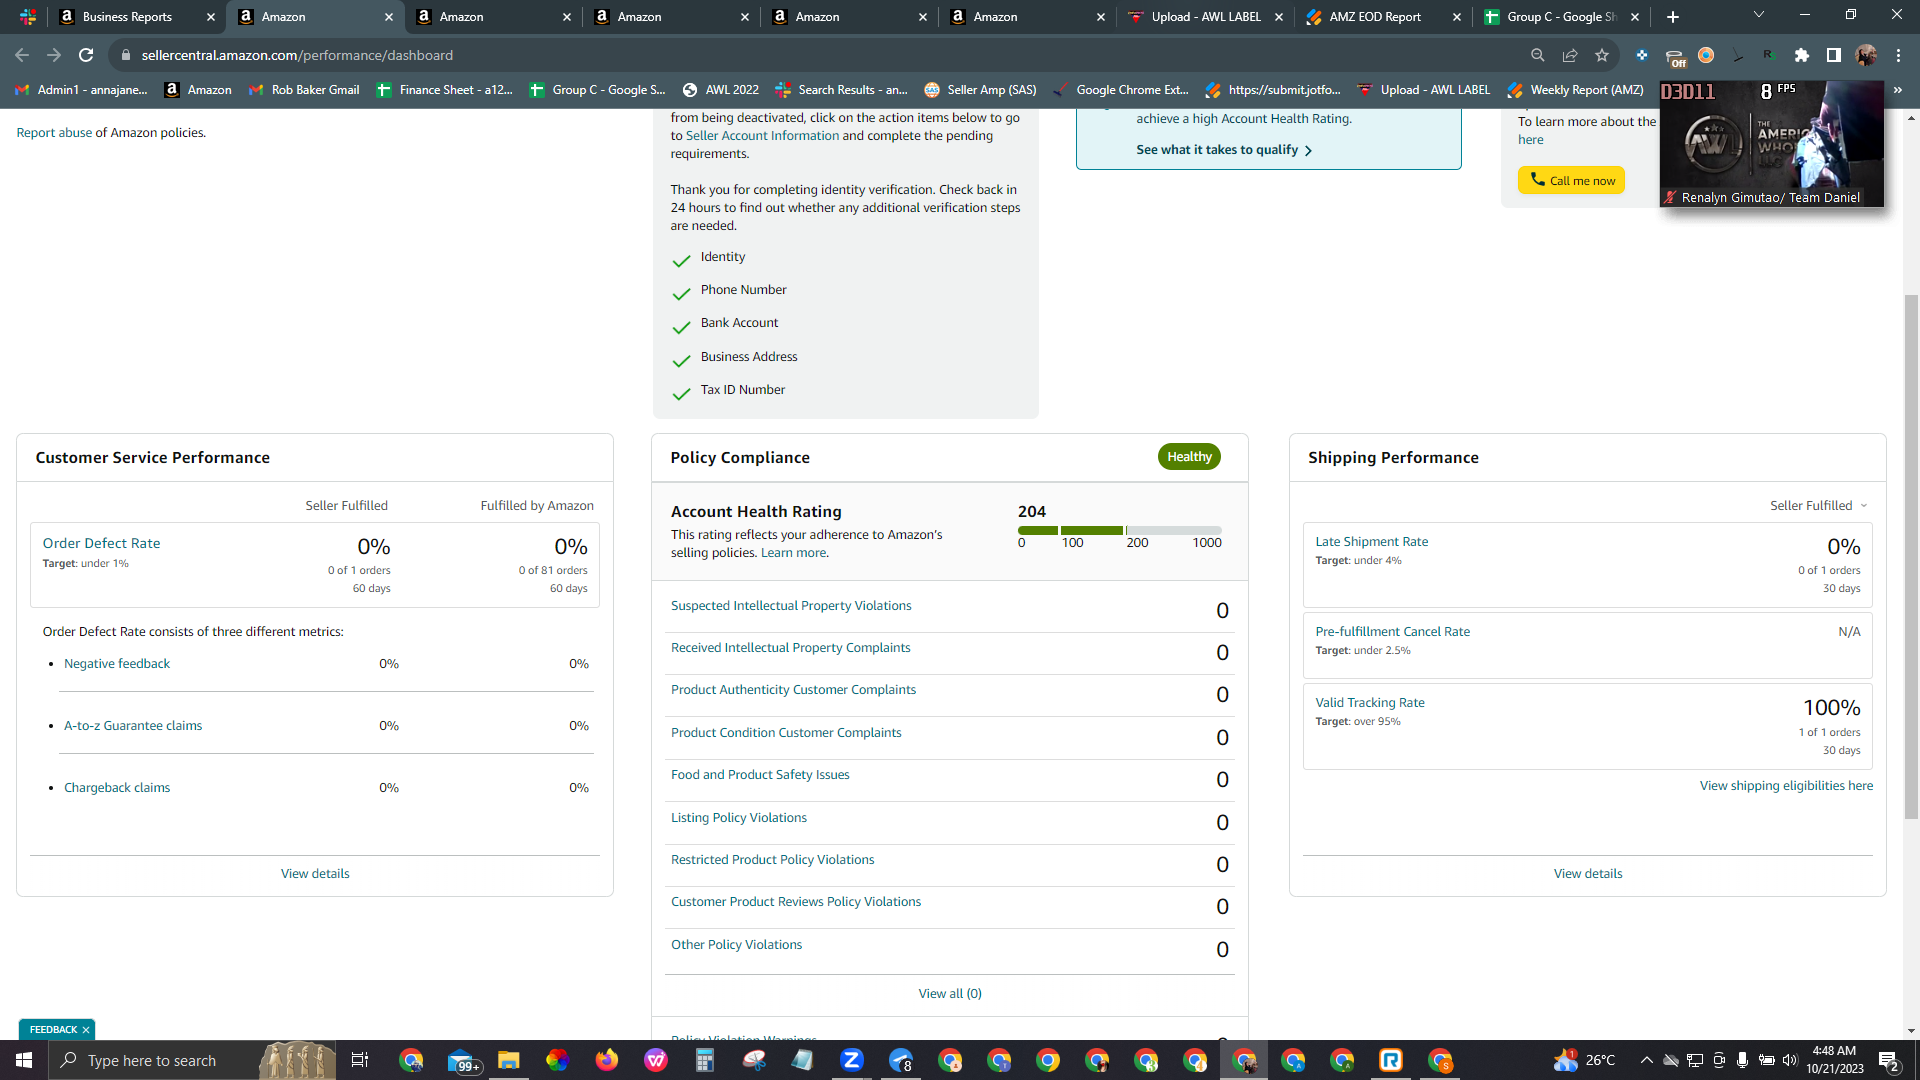Viewport: 1920px width, 1080px height.
Task: Switch to the Group C Google Sheets tab
Action: tap(1561, 17)
